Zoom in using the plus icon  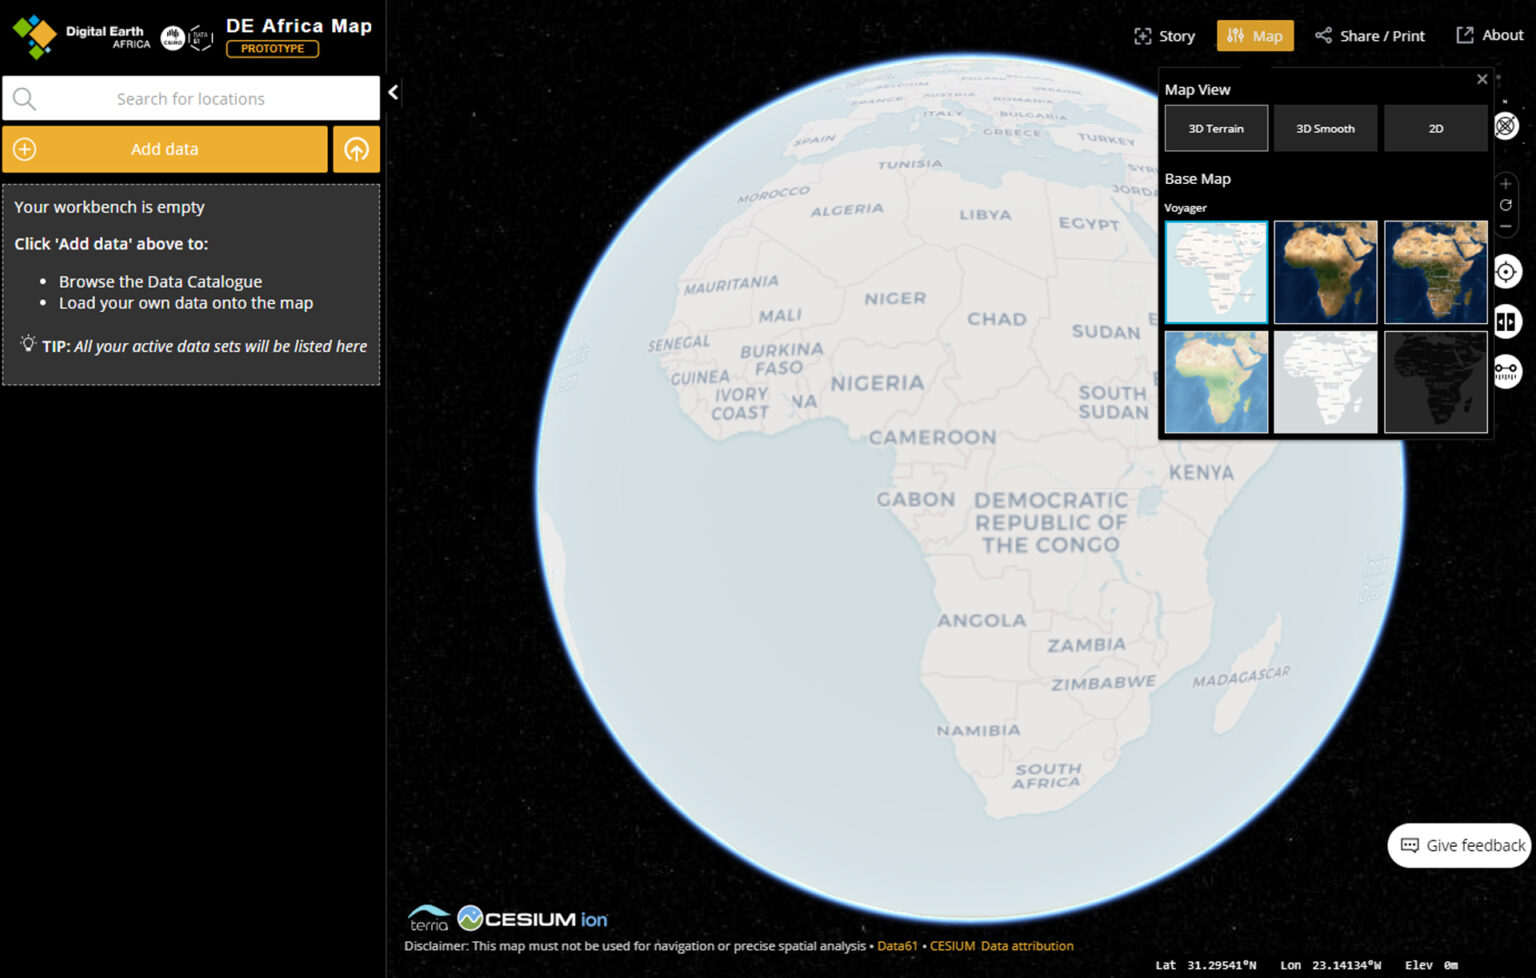pyautogui.click(x=1505, y=184)
